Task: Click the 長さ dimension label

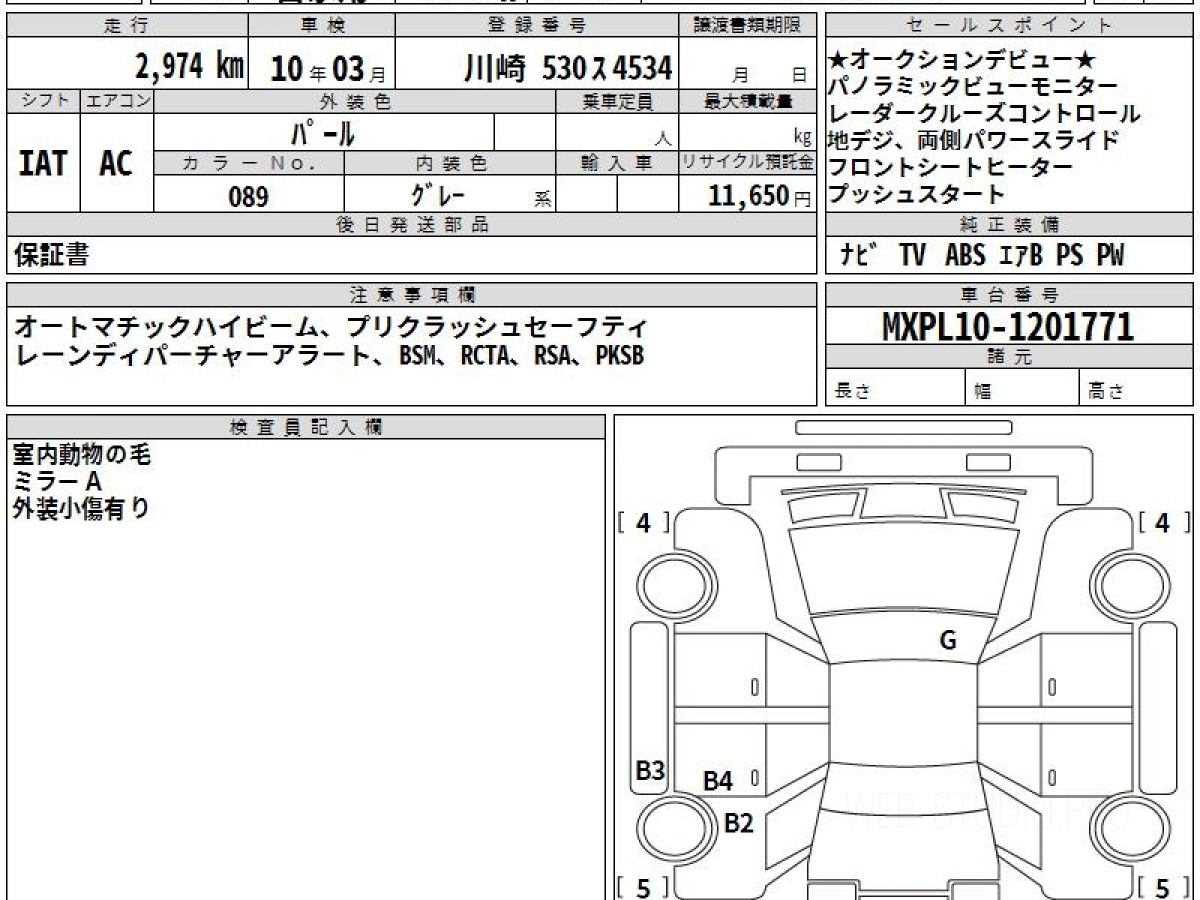Action: [x=851, y=392]
